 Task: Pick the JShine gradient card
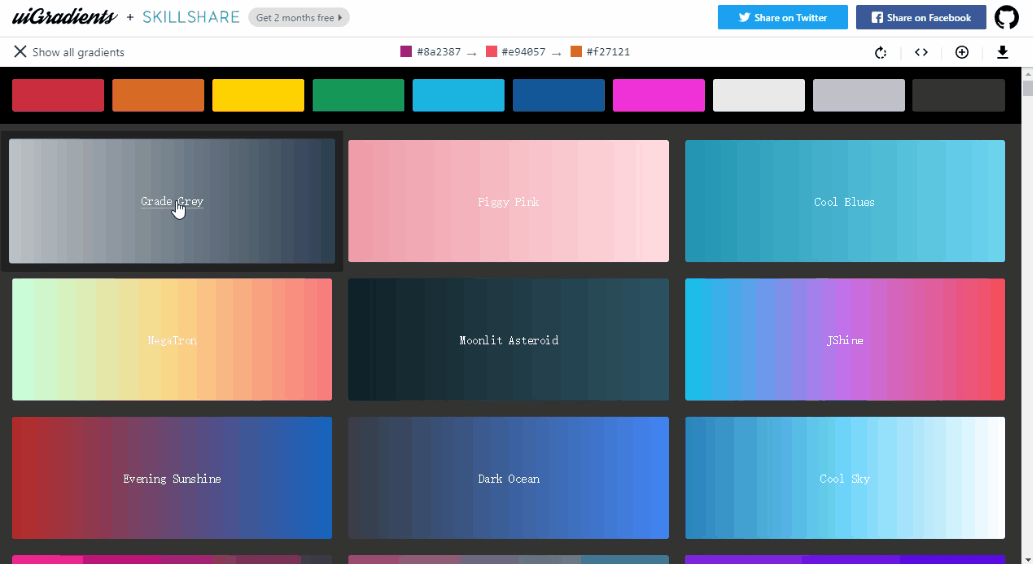click(x=845, y=339)
